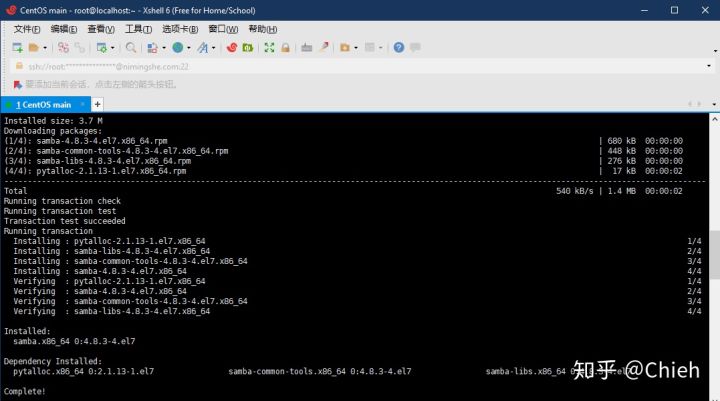Image resolution: width=720 pixels, height=401 pixels.
Task: Open the folder icon for saved sessions
Action: [x=34, y=47]
